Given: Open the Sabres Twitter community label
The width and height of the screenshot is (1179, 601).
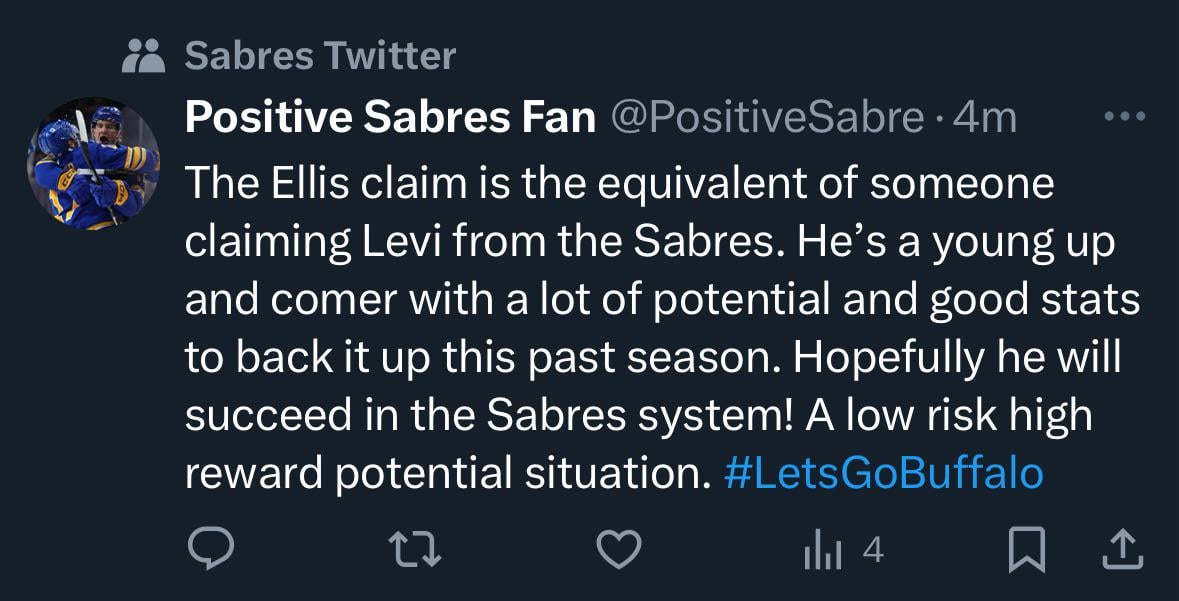Looking at the screenshot, I should (x=320, y=56).
